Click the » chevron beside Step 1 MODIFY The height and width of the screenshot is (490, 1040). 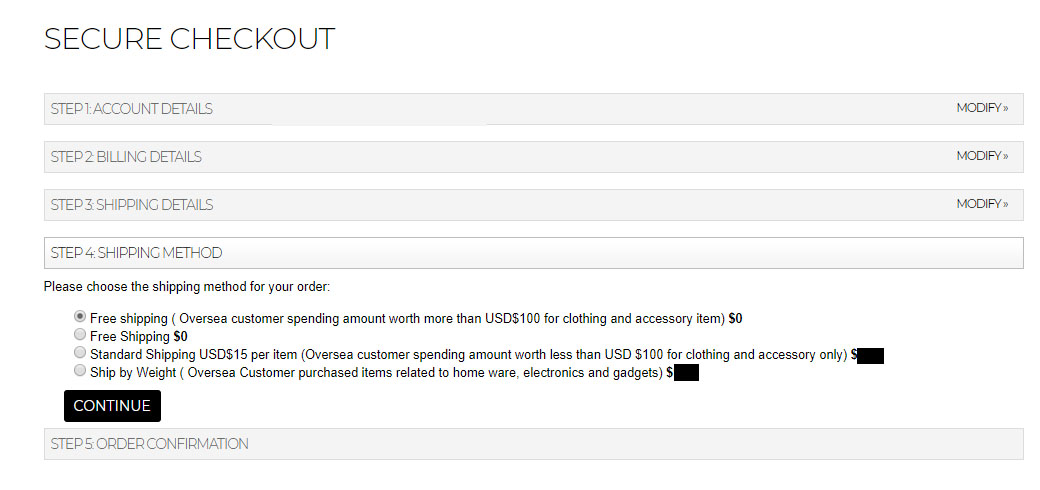tap(1006, 108)
